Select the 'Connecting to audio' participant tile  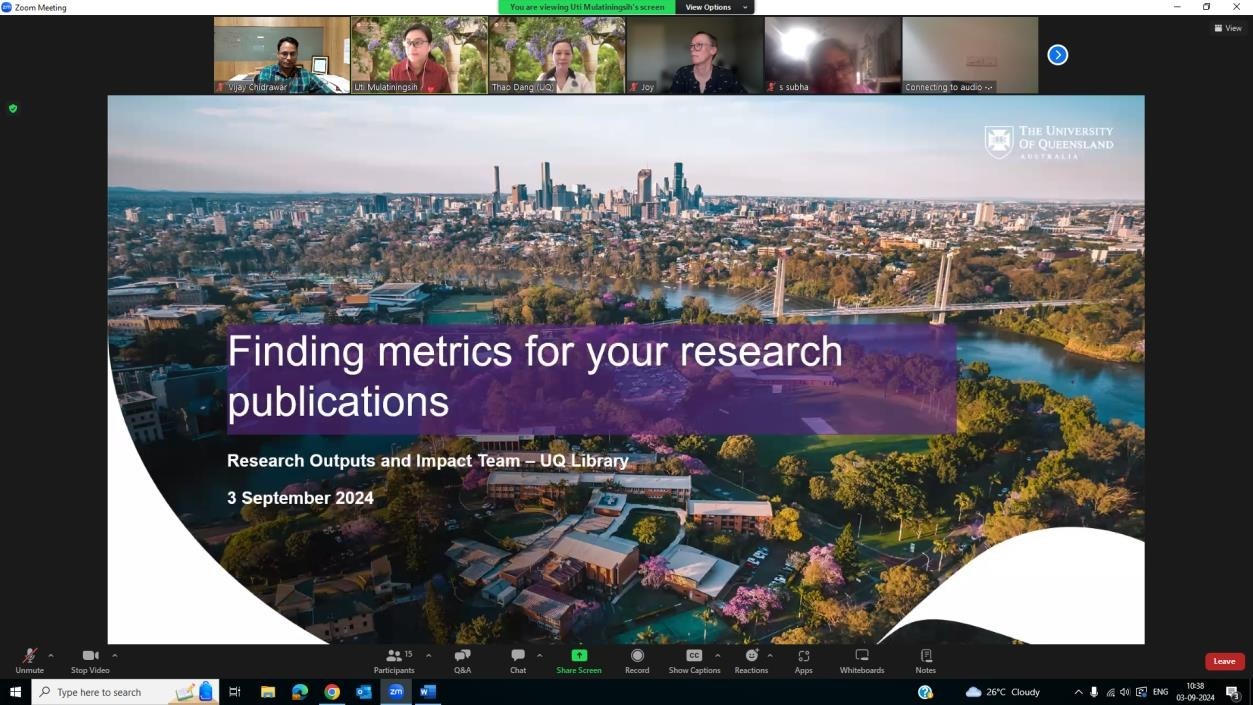971,55
